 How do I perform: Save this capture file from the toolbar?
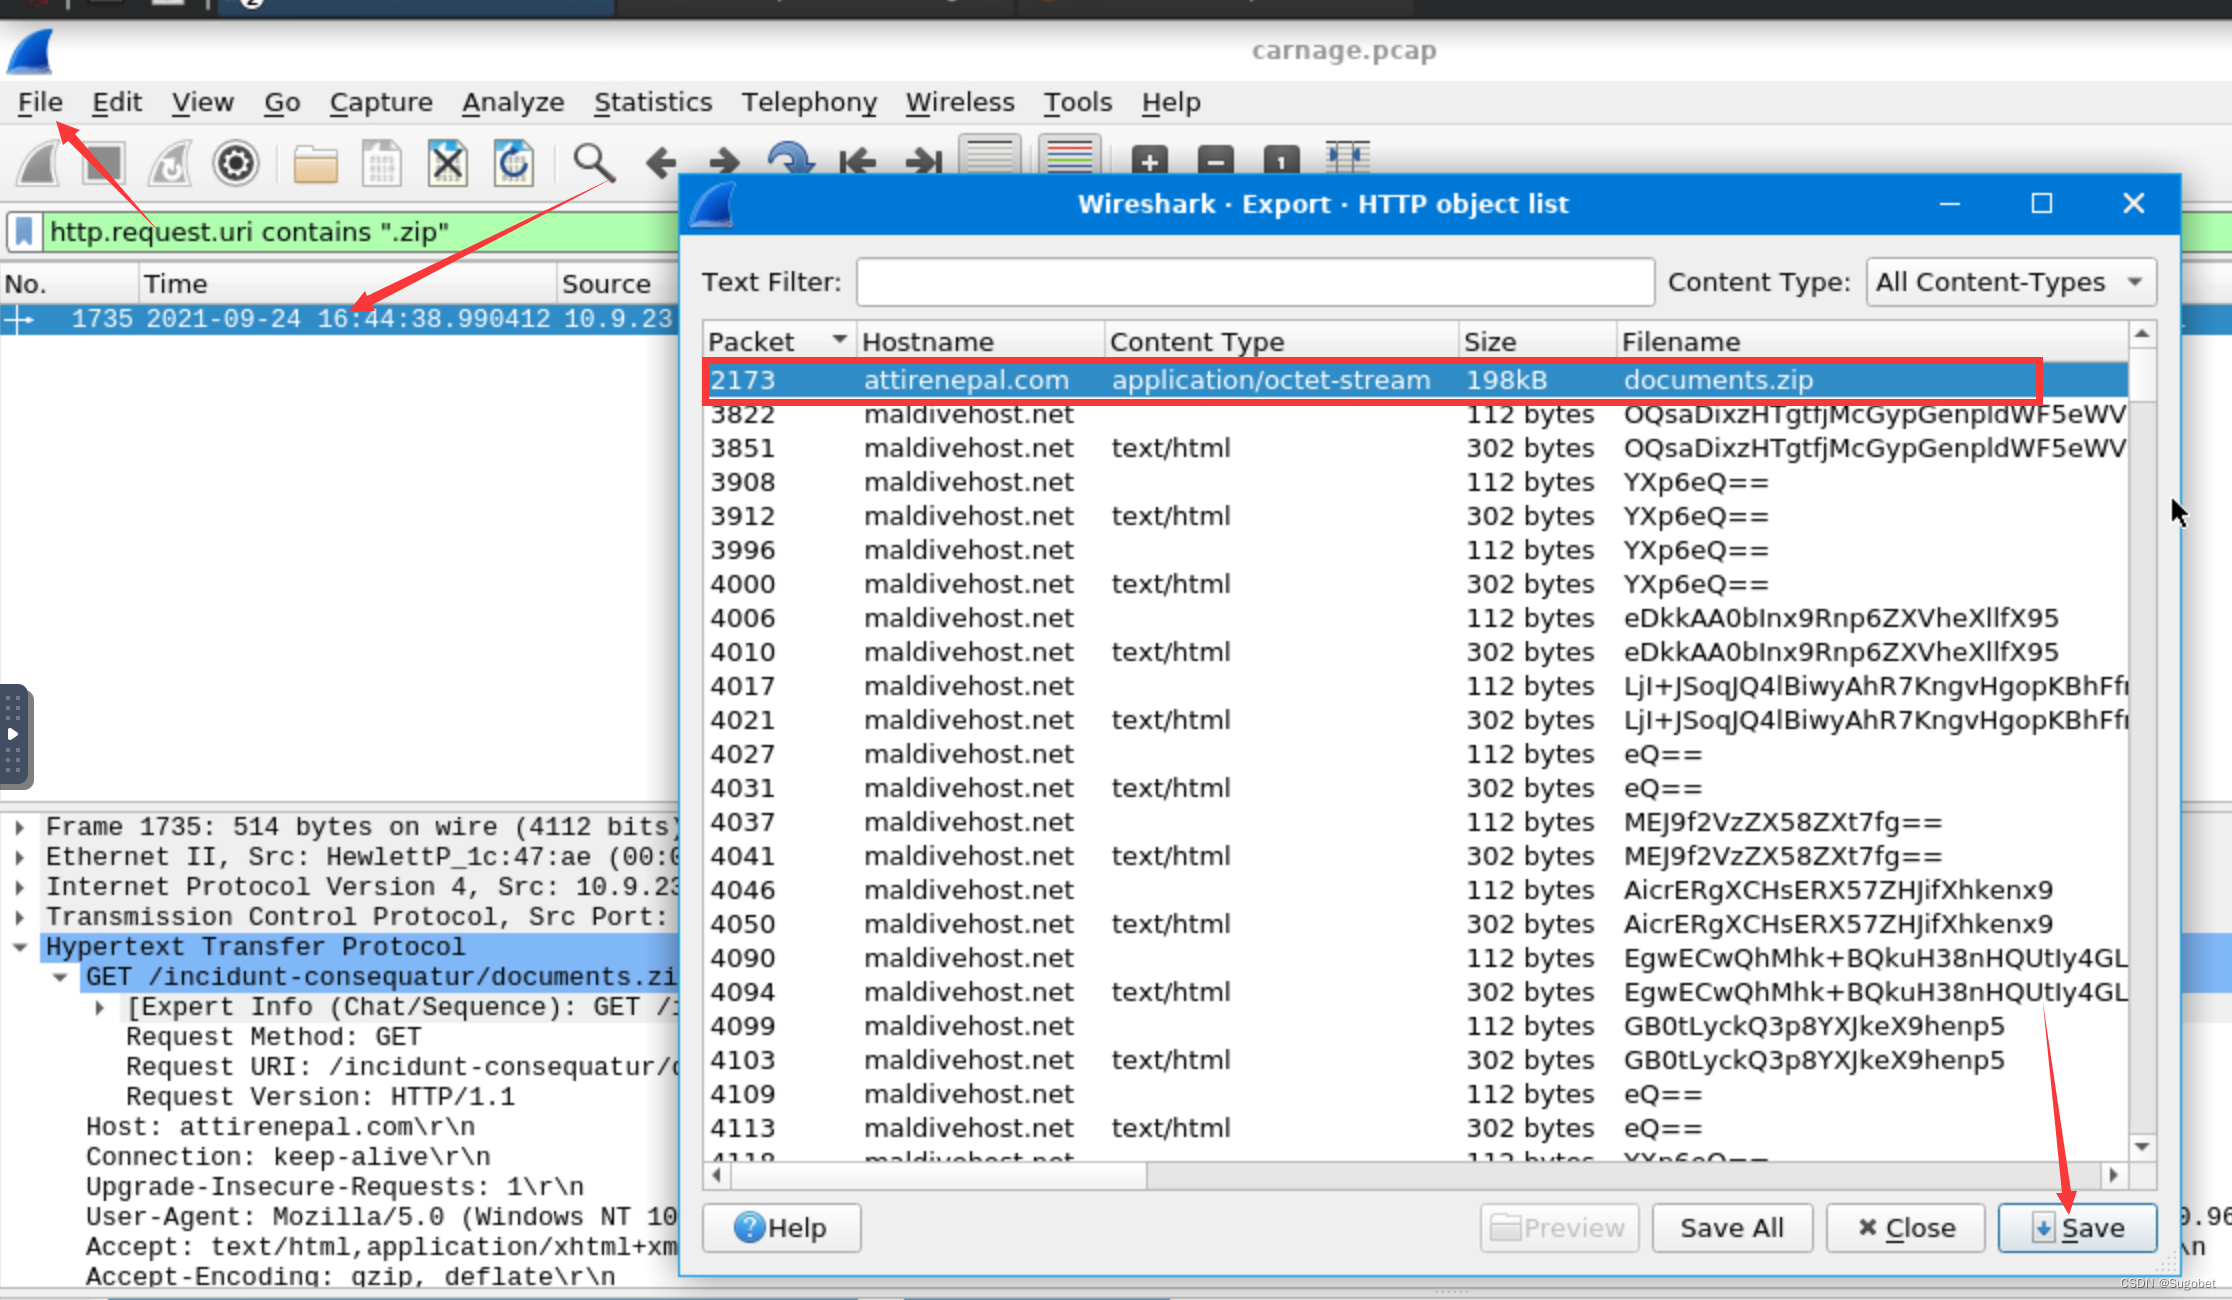(381, 163)
